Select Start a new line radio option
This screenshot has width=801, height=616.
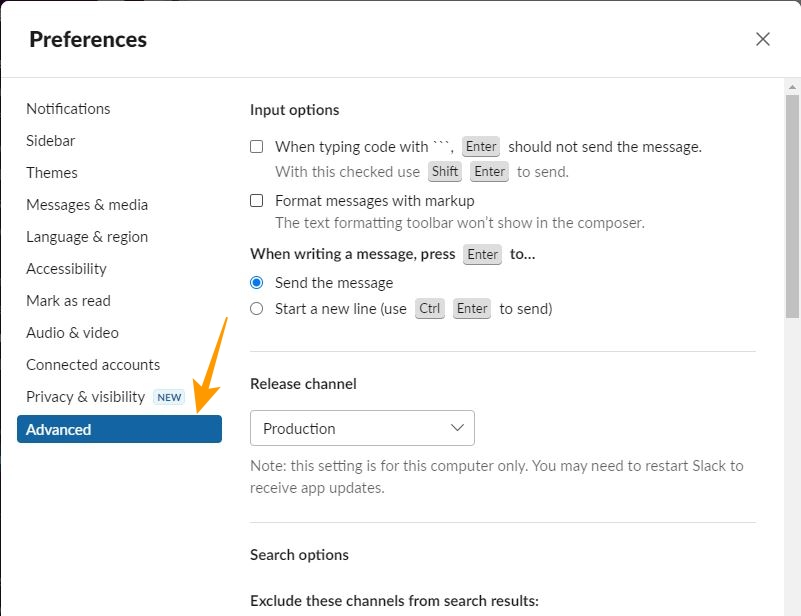(256, 309)
